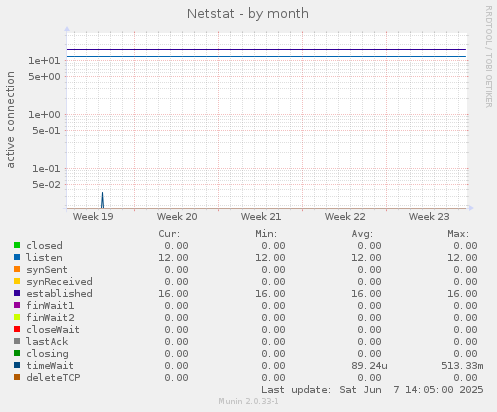Click the purple established line on graph

click(266, 49)
